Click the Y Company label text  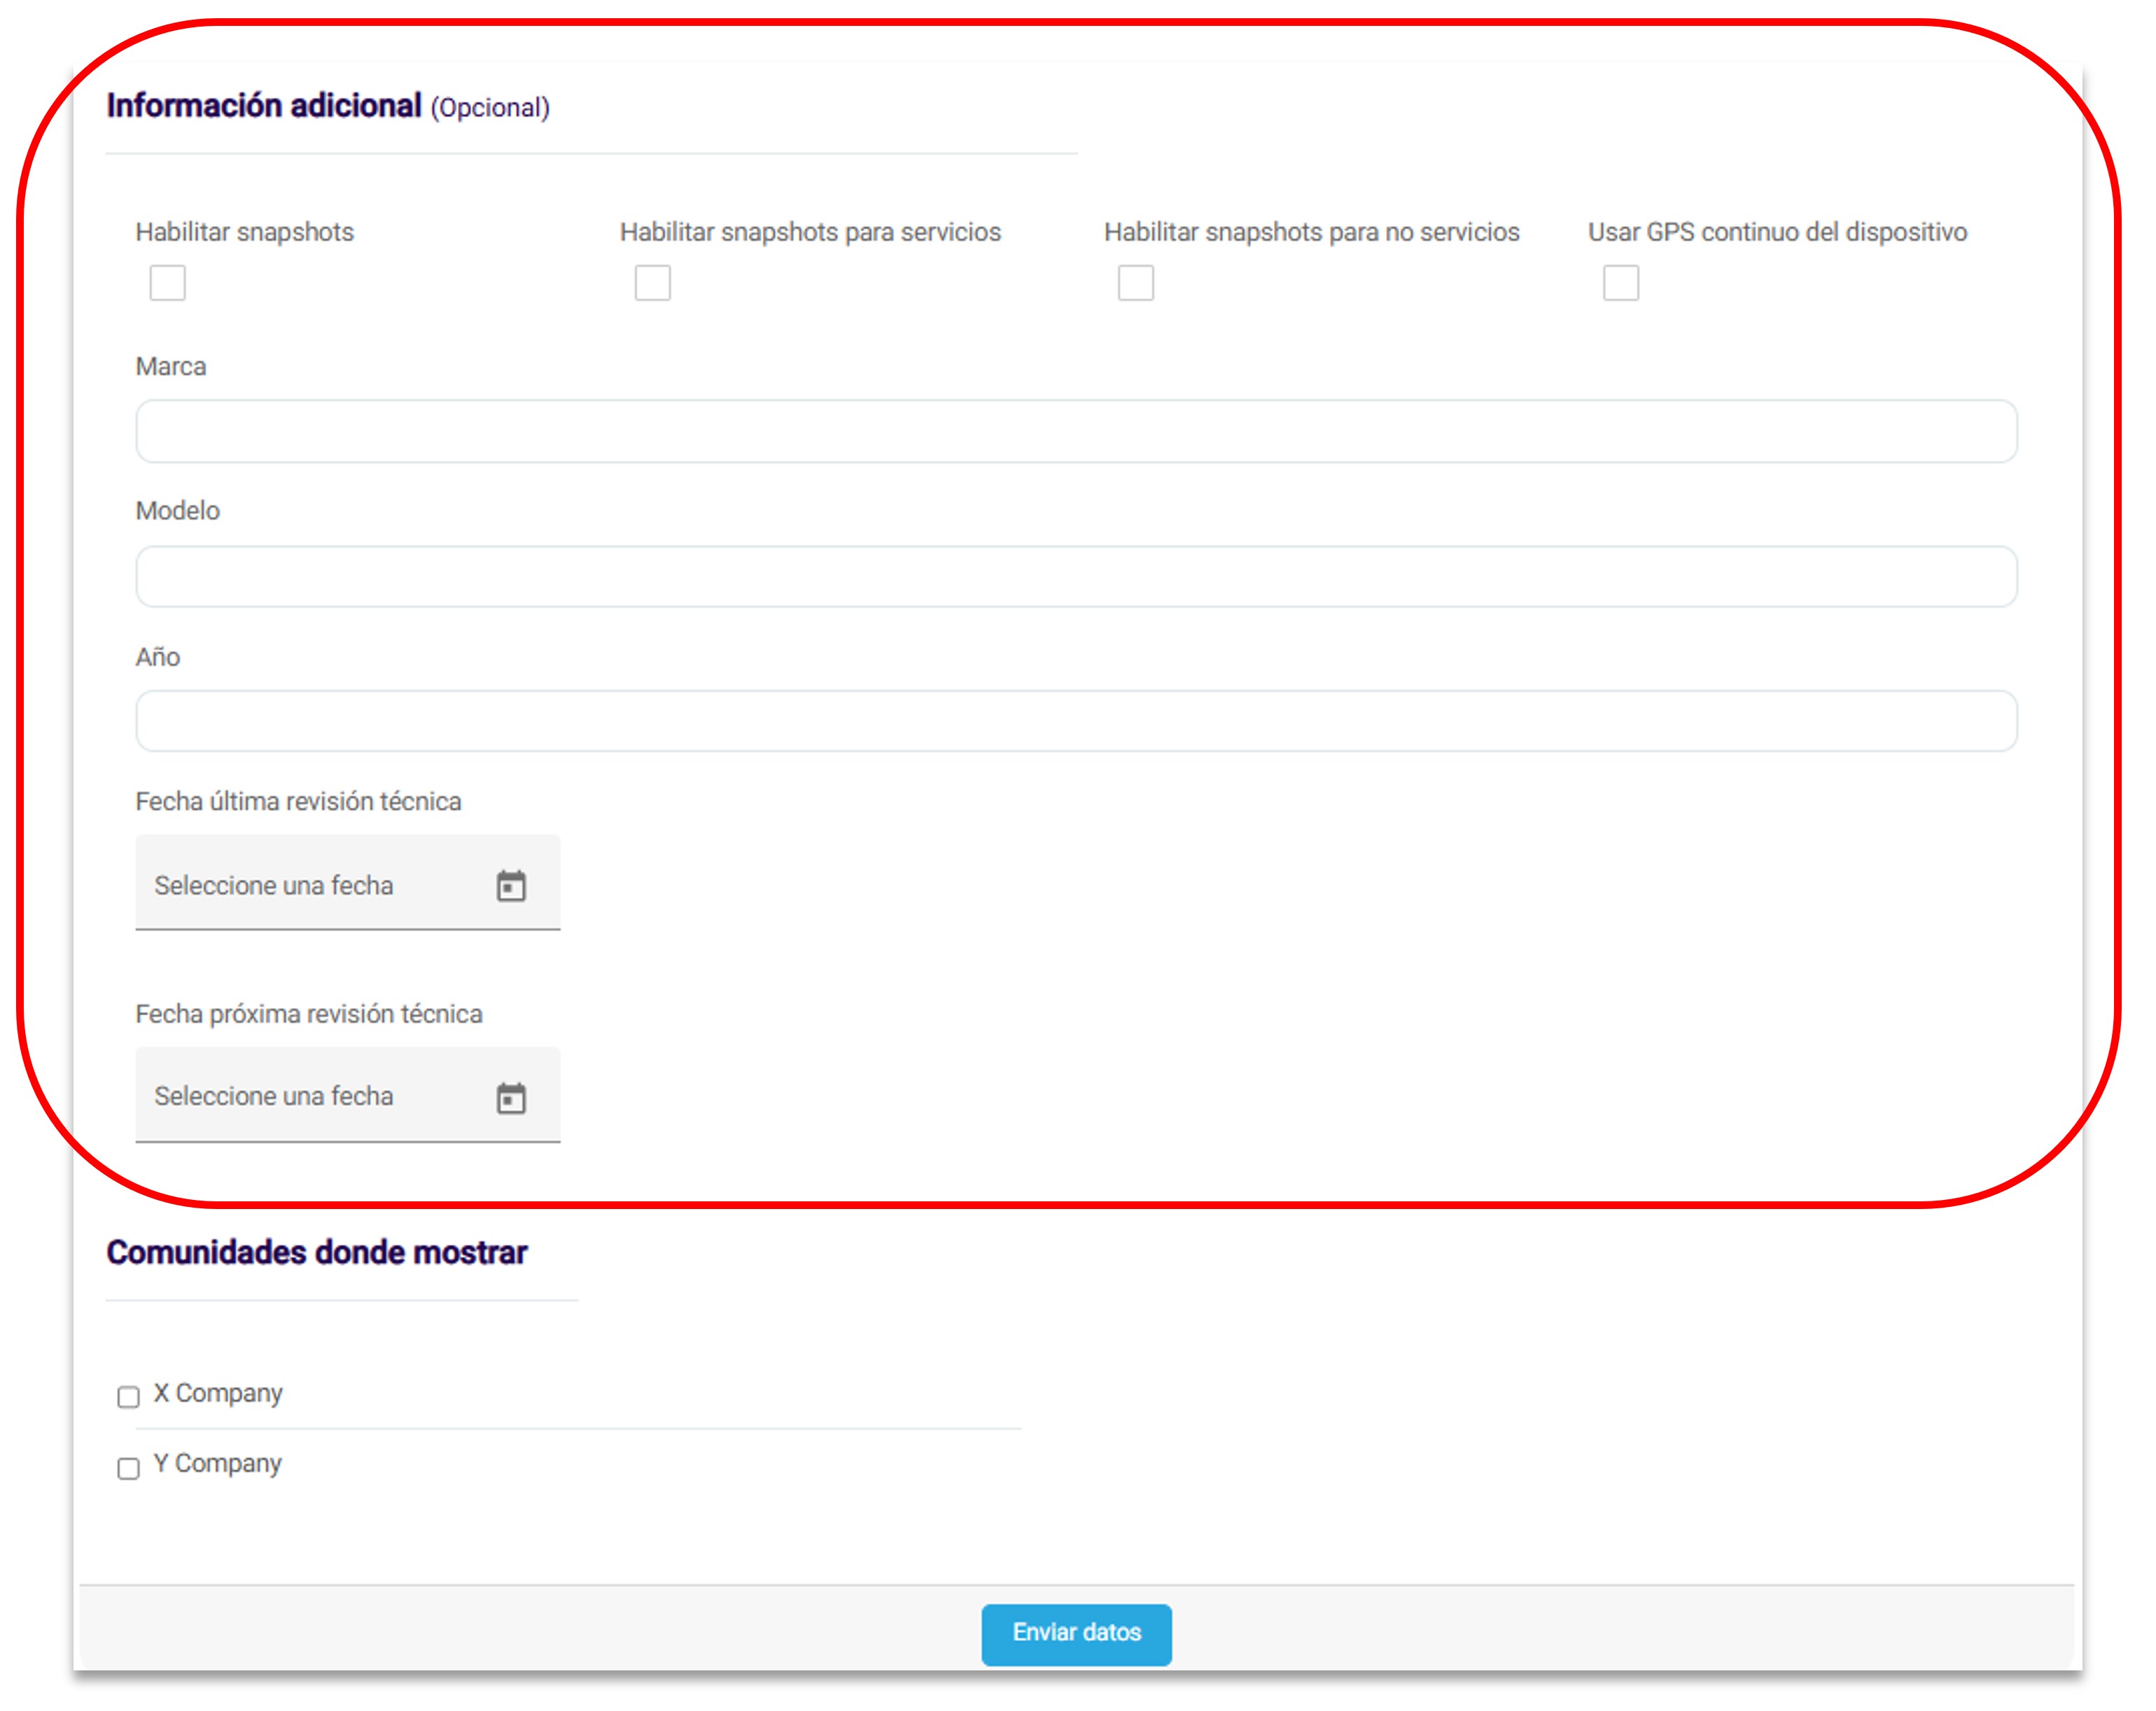pyautogui.click(x=217, y=1463)
